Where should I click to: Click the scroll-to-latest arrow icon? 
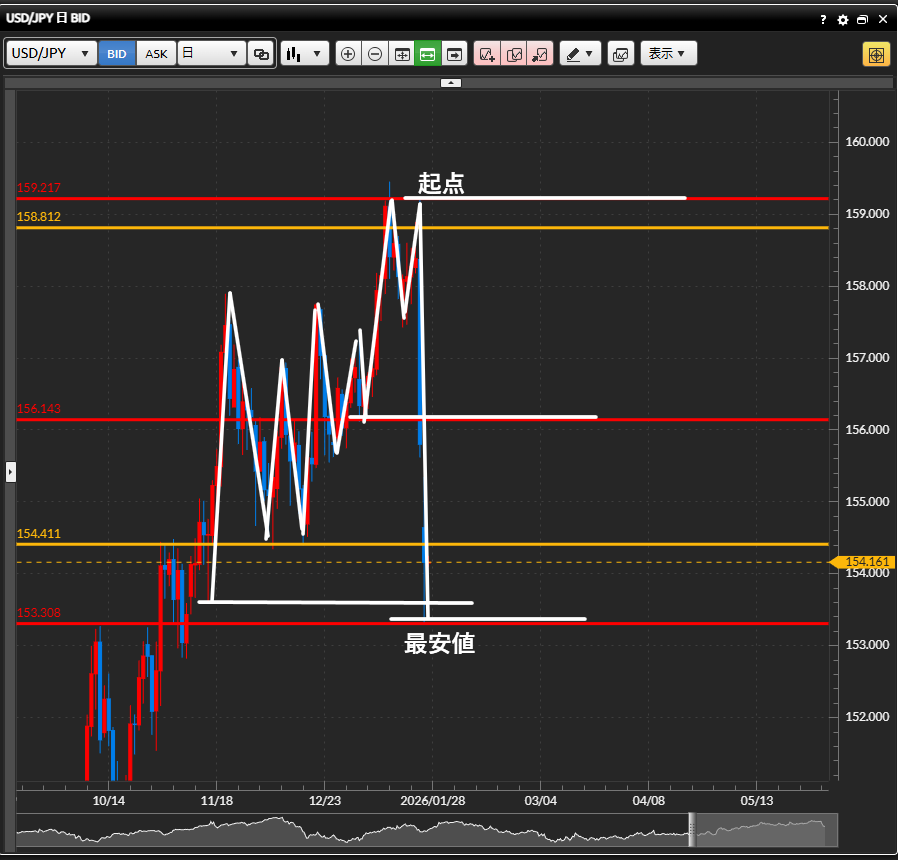[x=455, y=54]
